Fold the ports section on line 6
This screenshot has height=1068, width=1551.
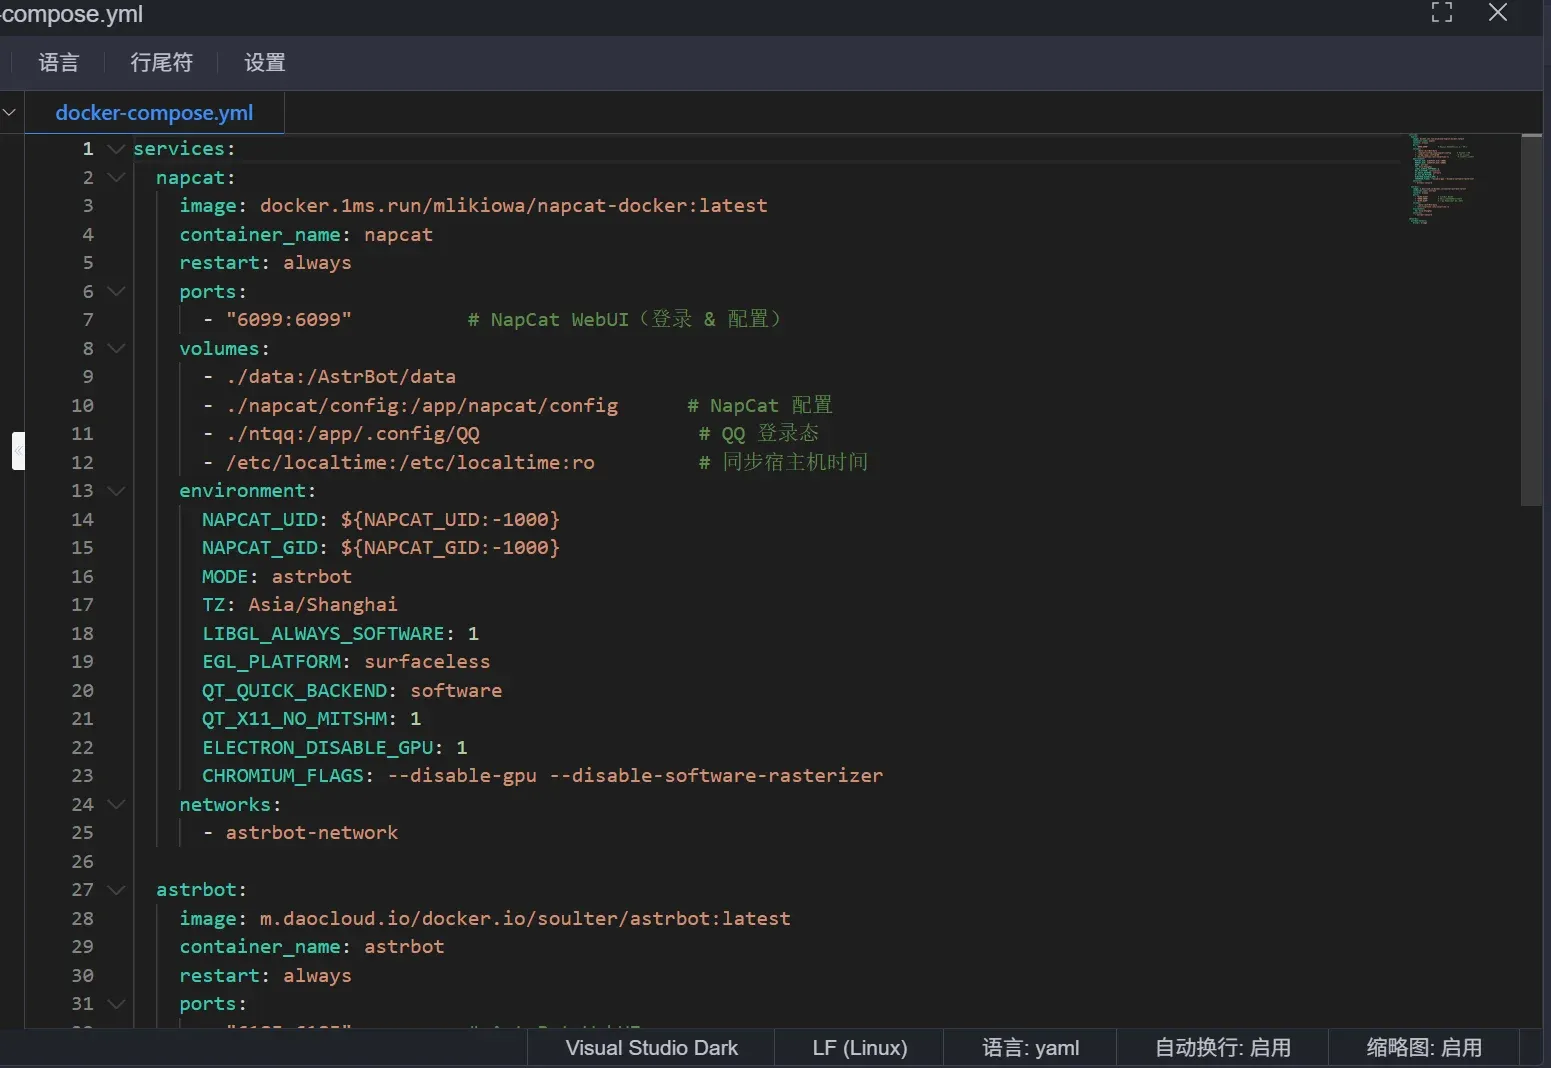coord(116,292)
